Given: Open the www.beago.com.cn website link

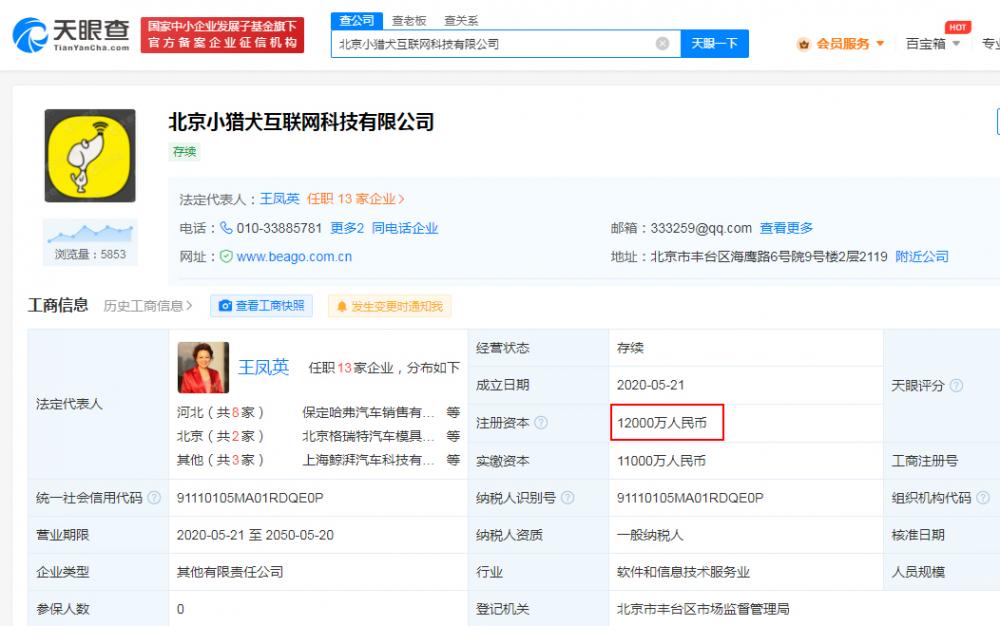Looking at the screenshot, I should click(x=294, y=256).
